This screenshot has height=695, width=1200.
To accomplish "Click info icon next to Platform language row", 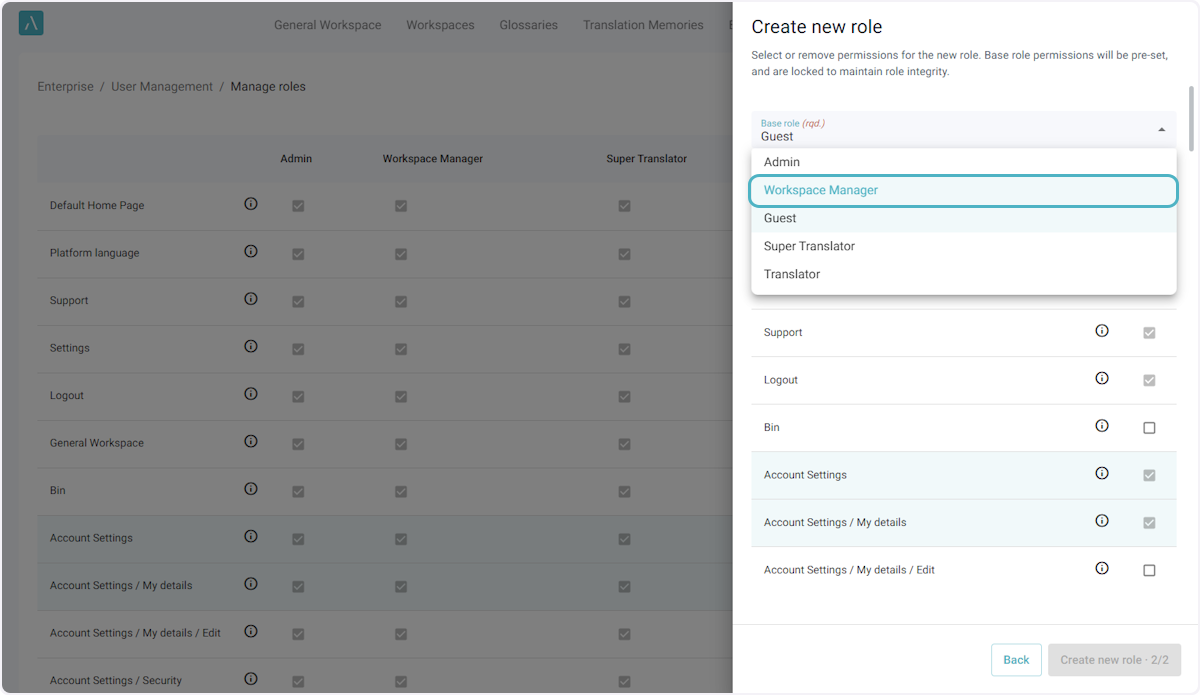I will click(x=251, y=252).
